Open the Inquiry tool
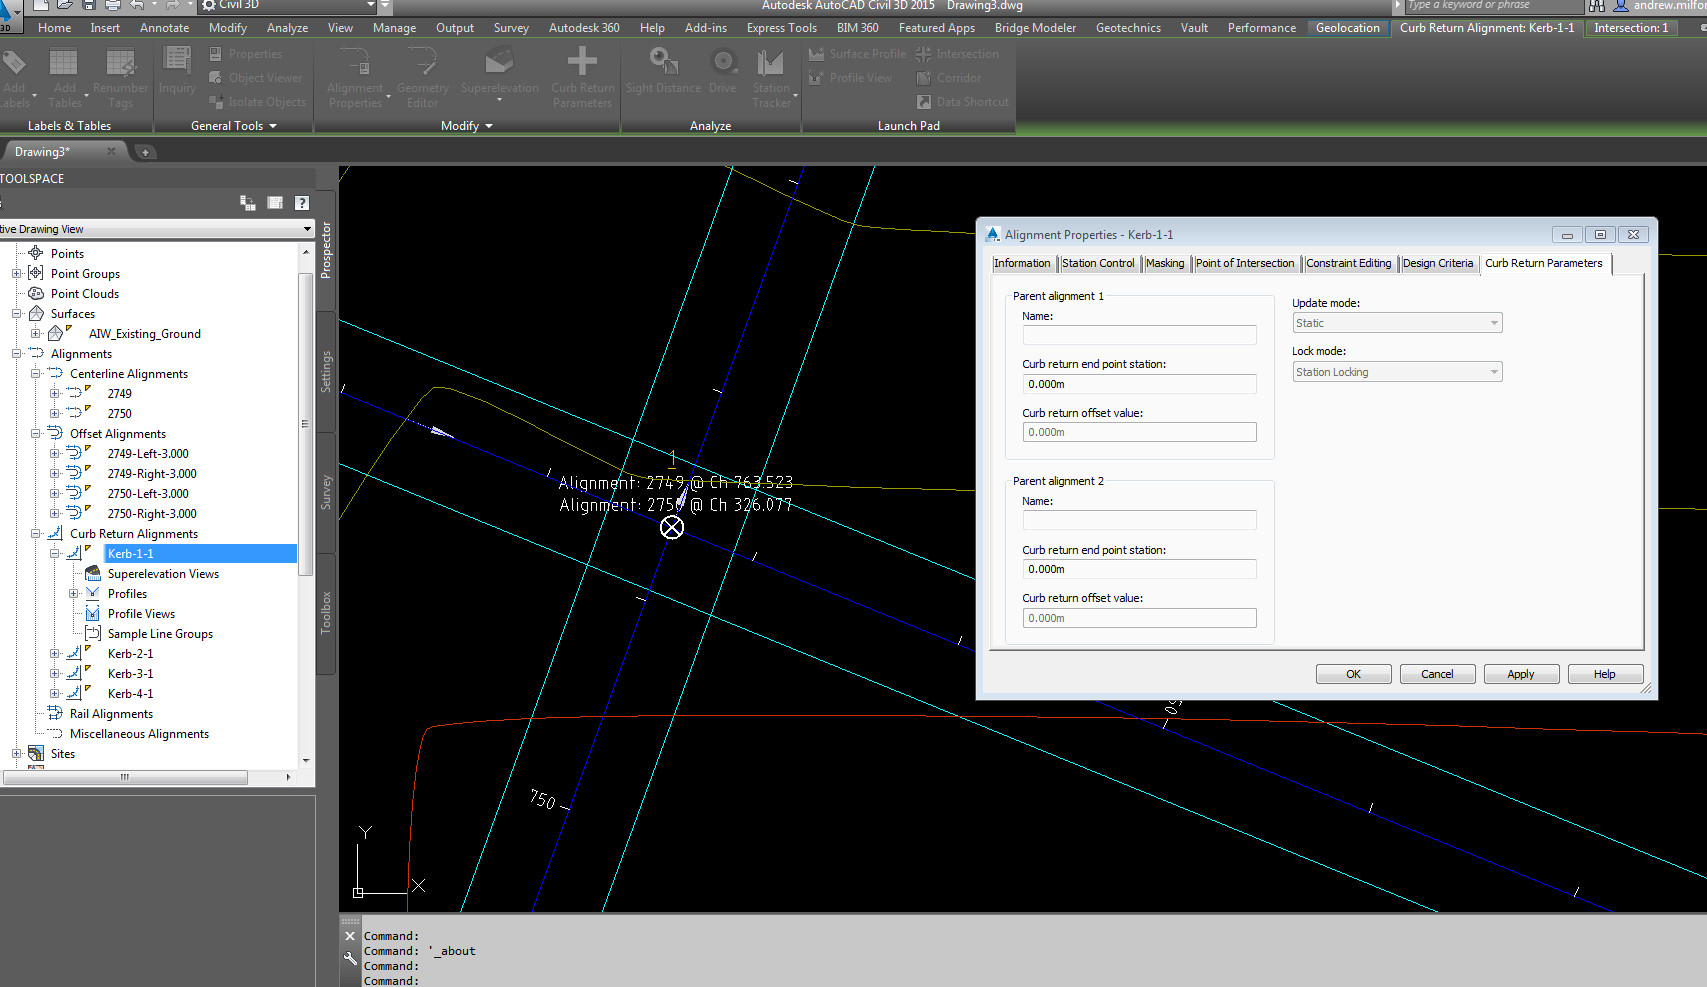 177,72
